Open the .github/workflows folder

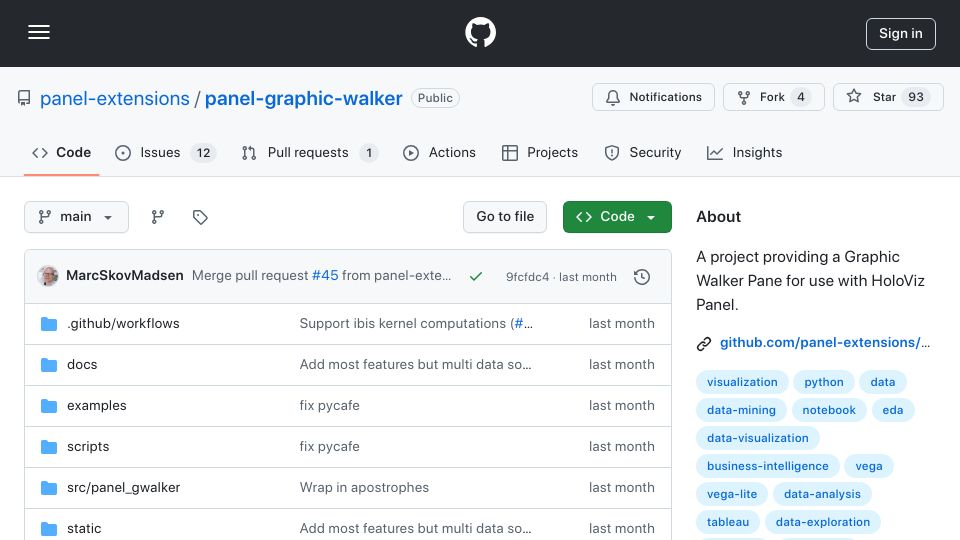pos(123,323)
